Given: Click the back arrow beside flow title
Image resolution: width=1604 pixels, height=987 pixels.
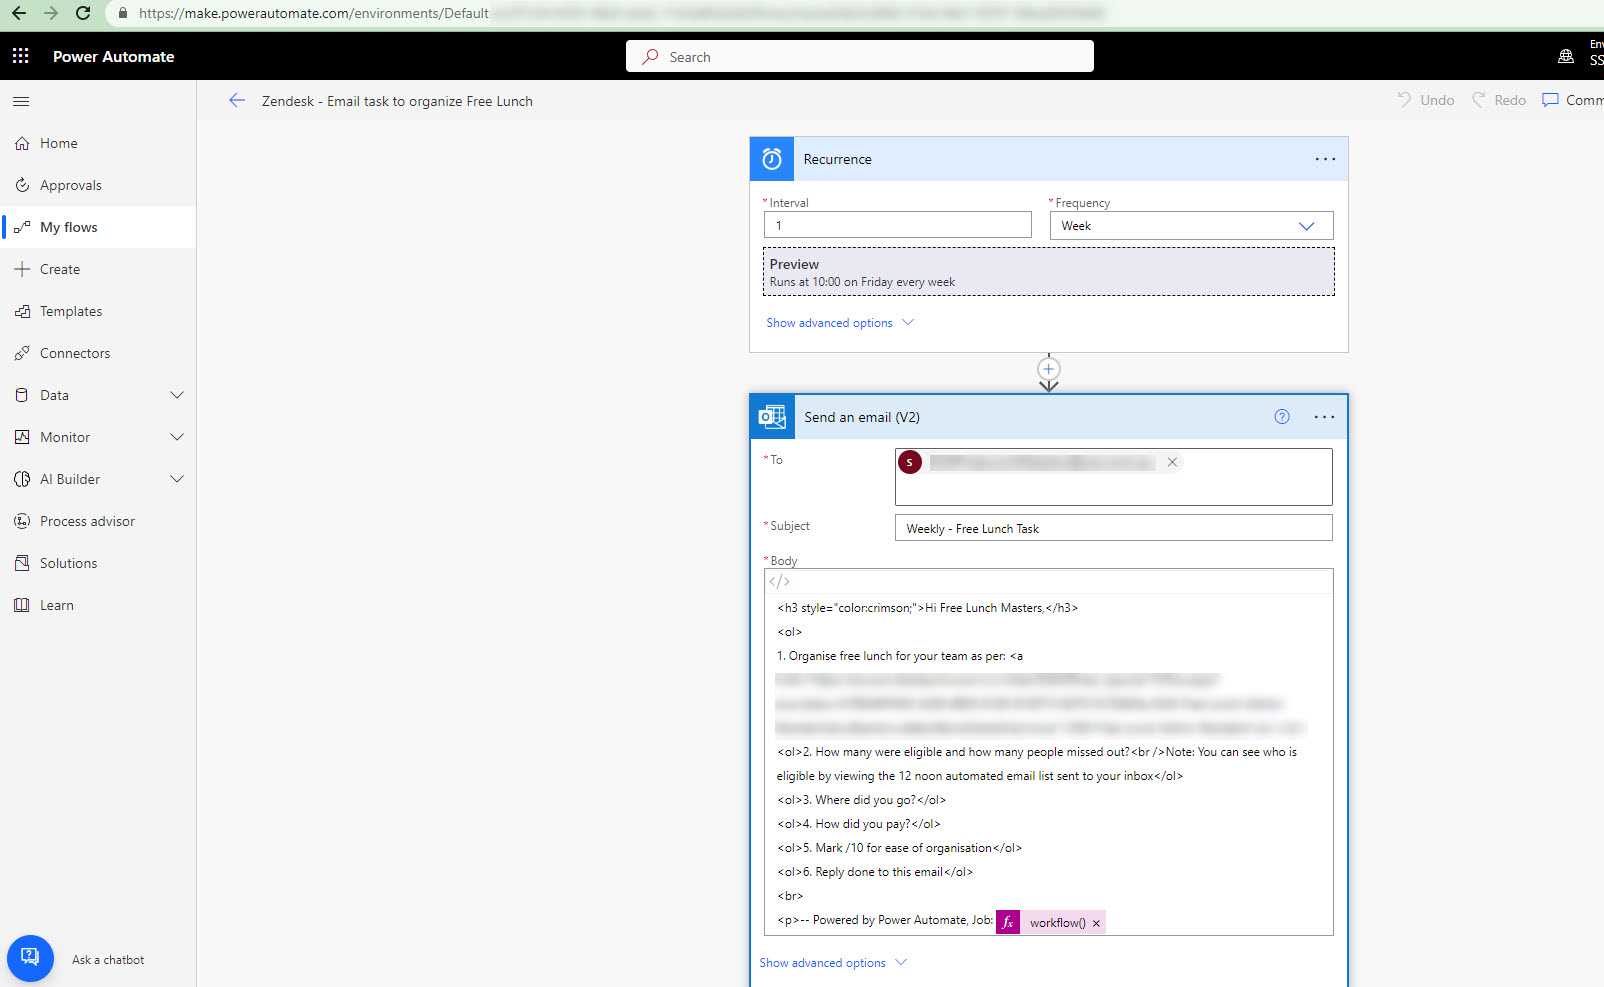Looking at the screenshot, I should pos(237,100).
